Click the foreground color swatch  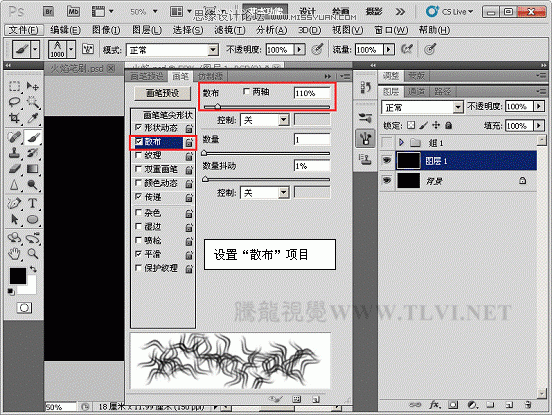coord(18,276)
